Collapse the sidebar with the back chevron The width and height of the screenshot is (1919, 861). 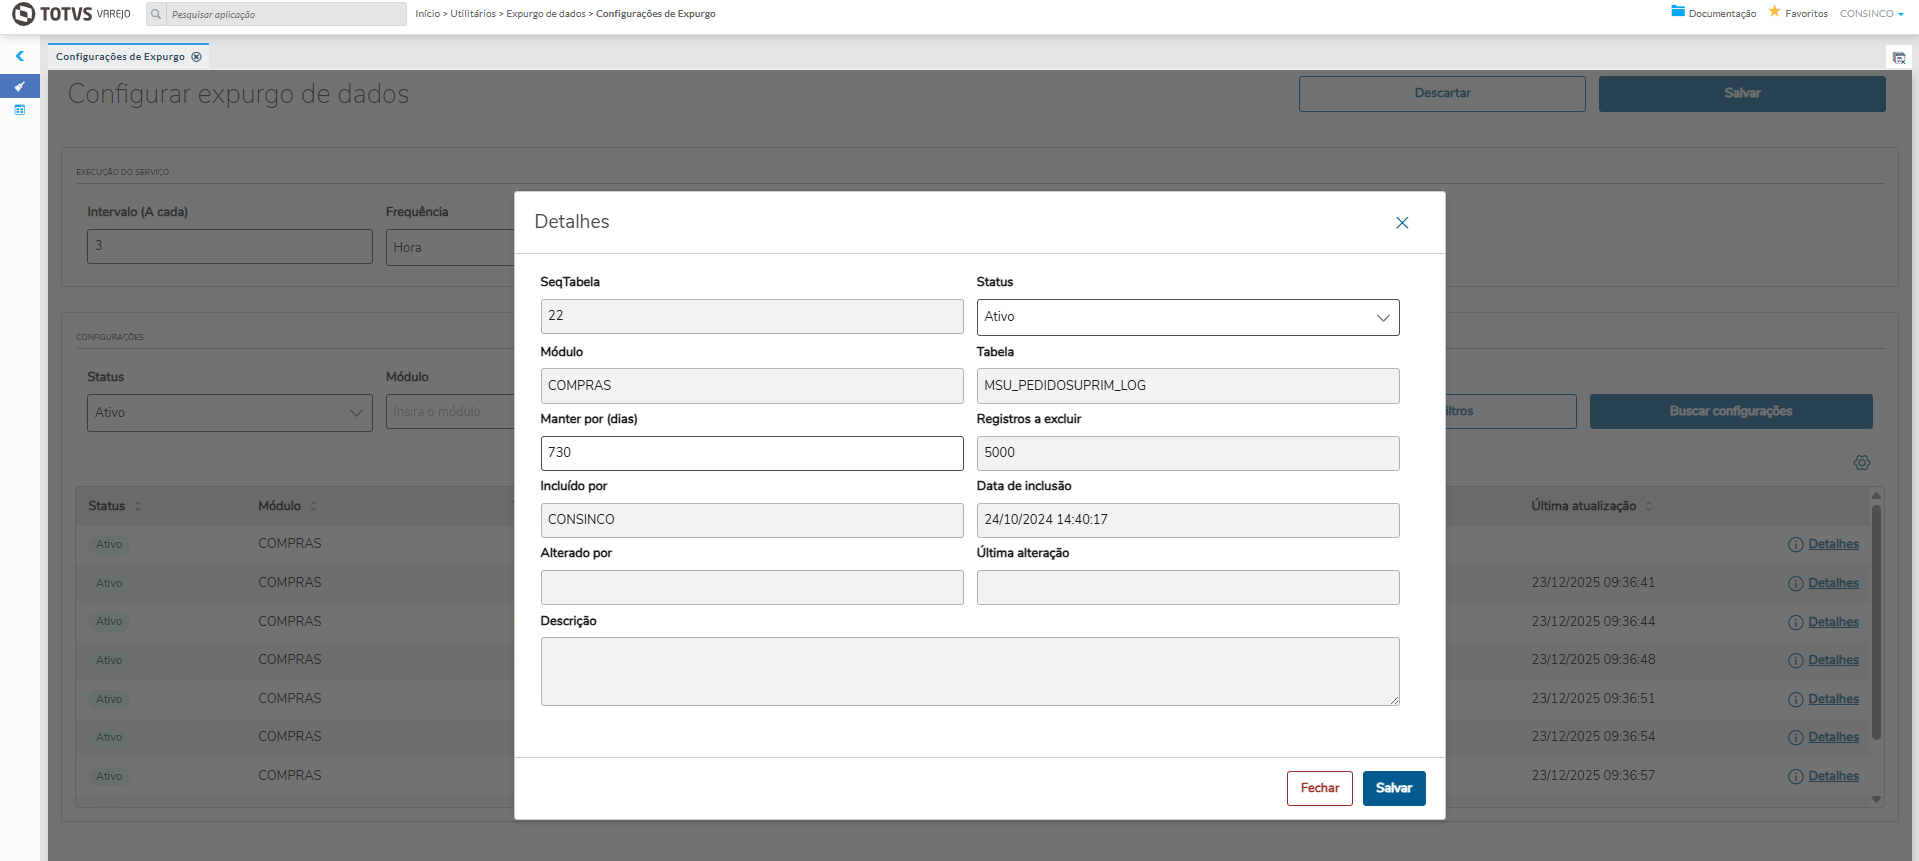tap(20, 57)
